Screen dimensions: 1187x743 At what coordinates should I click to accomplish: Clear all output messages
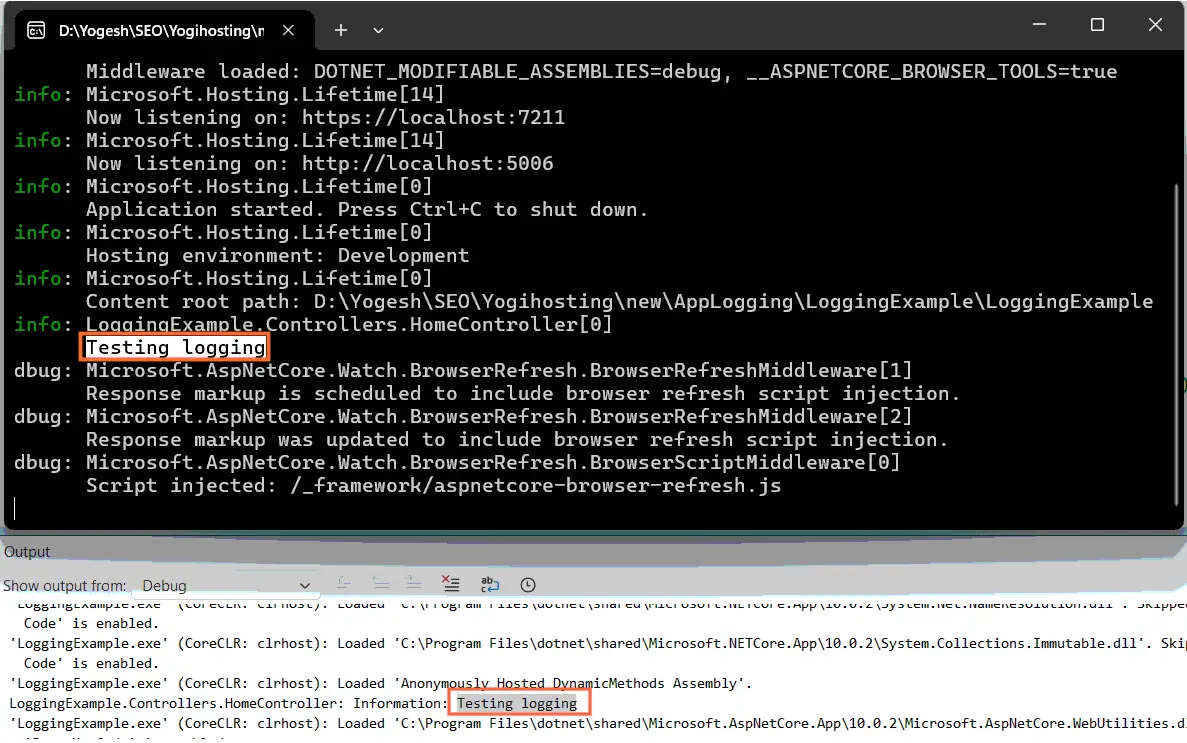tap(450, 584)
